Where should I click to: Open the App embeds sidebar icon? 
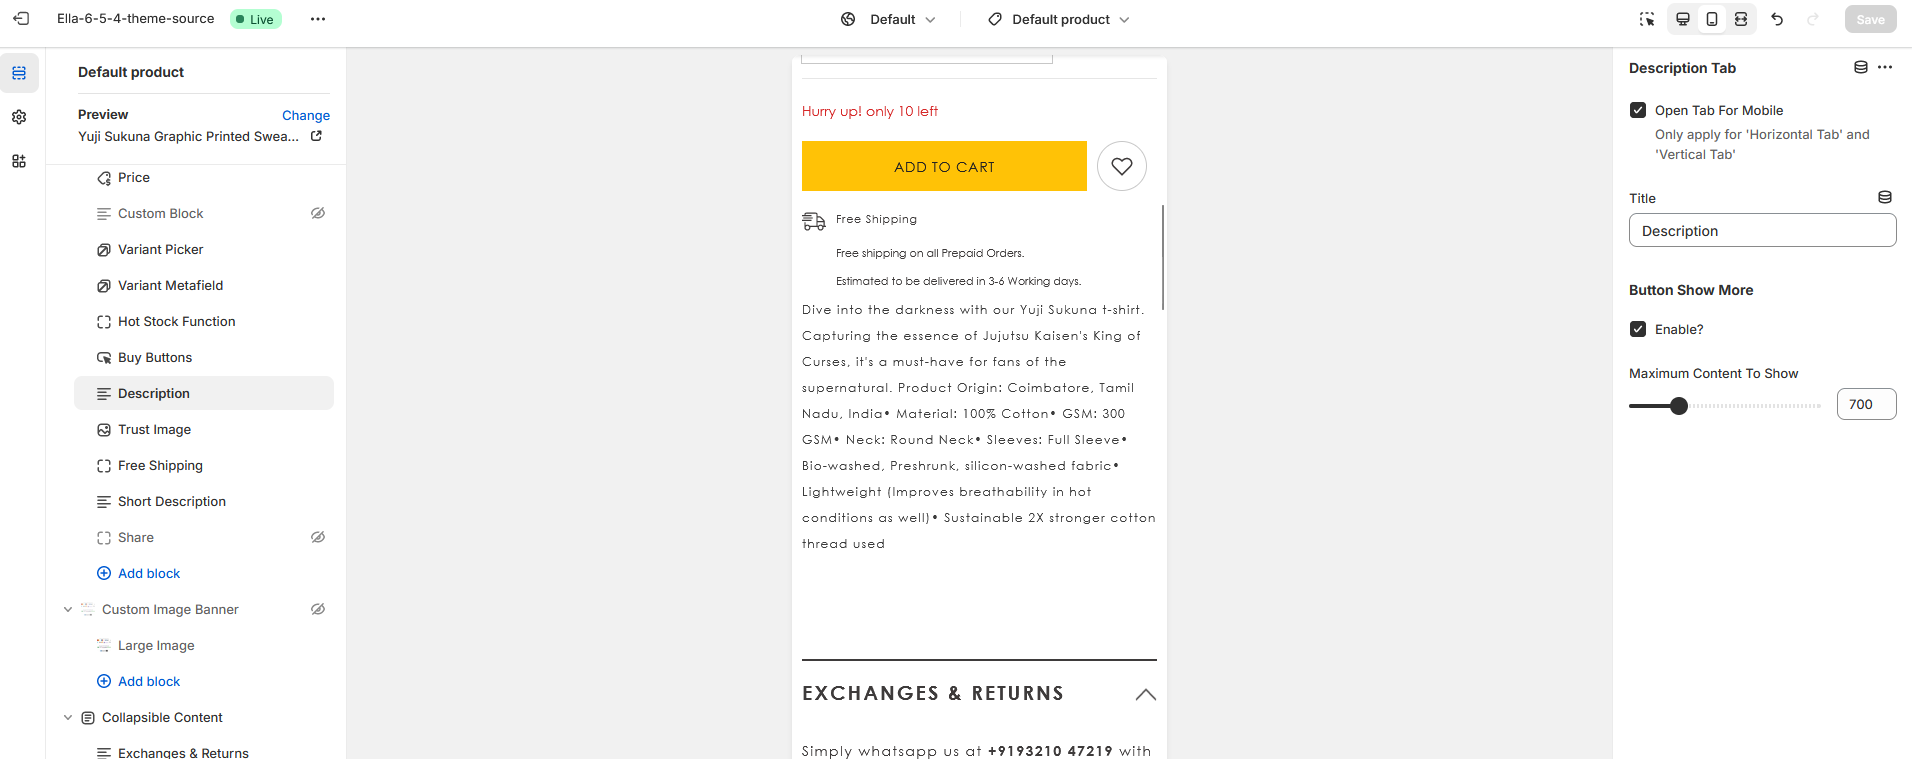click(x=19, y=161)
